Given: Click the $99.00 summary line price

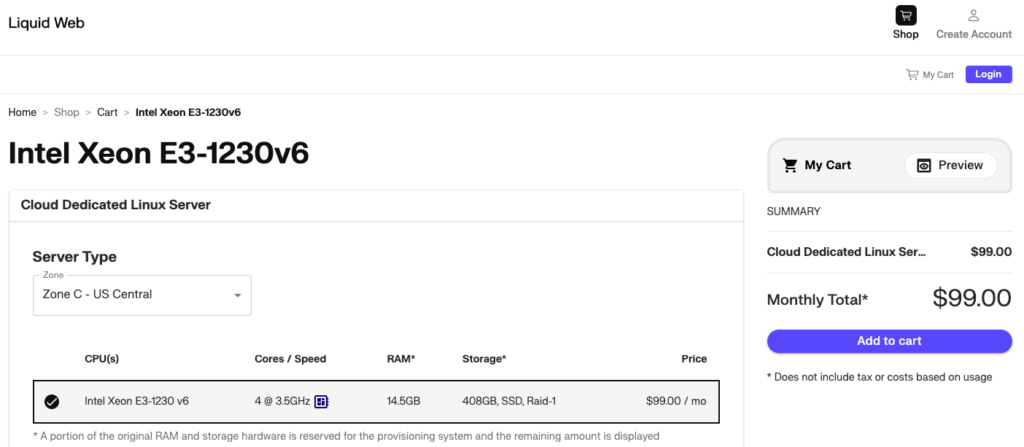Looking at the screenshot, I should pyautogui.click(x=991, y=252).
